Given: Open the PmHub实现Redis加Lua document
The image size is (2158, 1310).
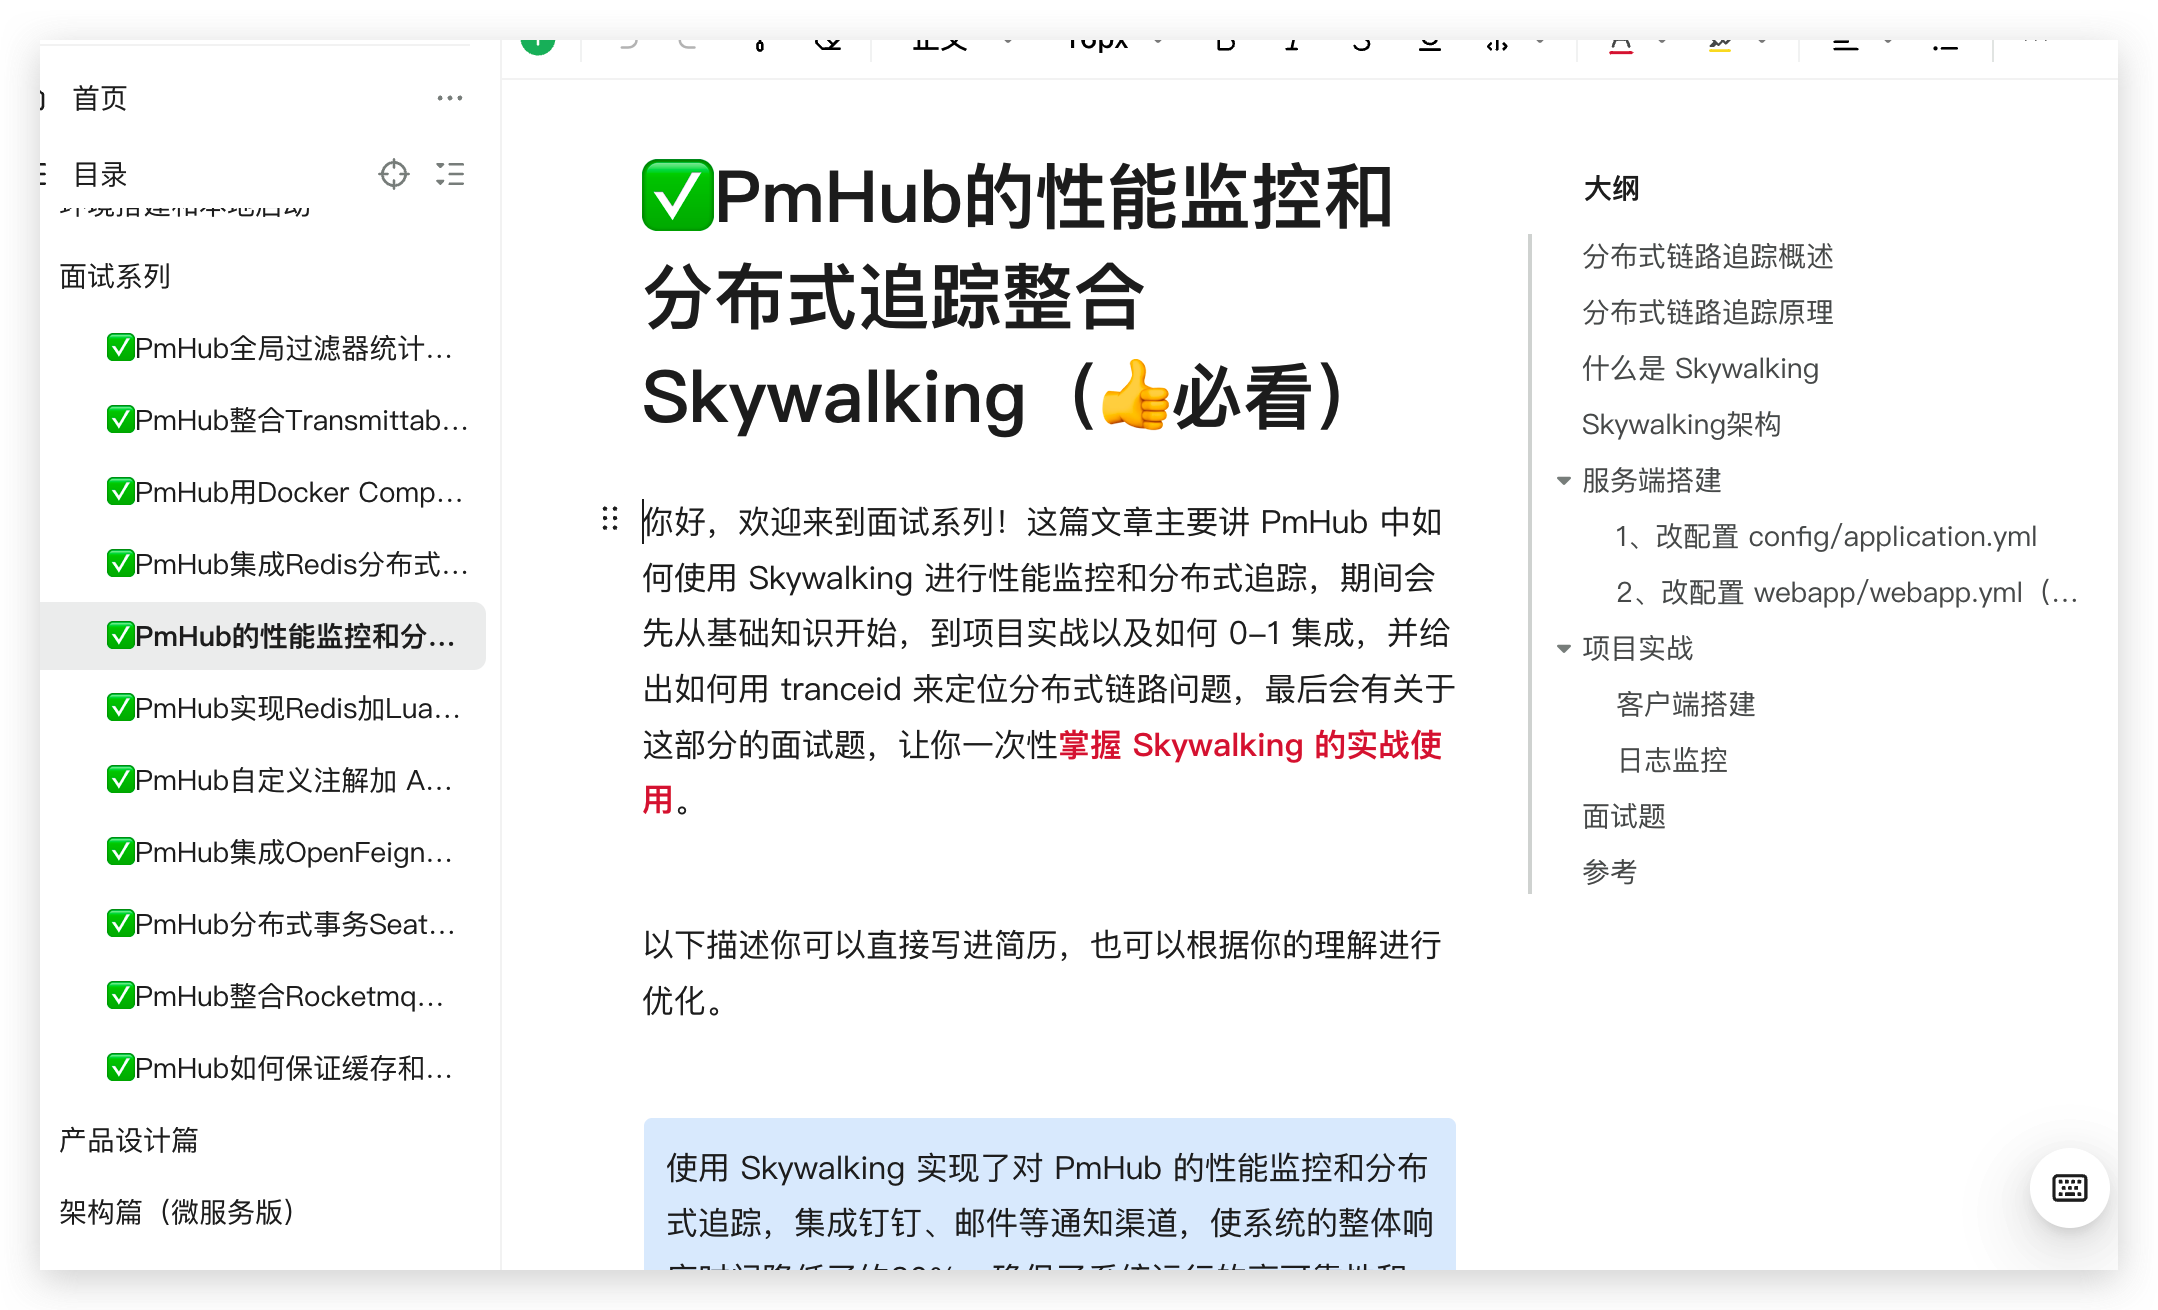Looking at the screenshot, I should (284, 708).
